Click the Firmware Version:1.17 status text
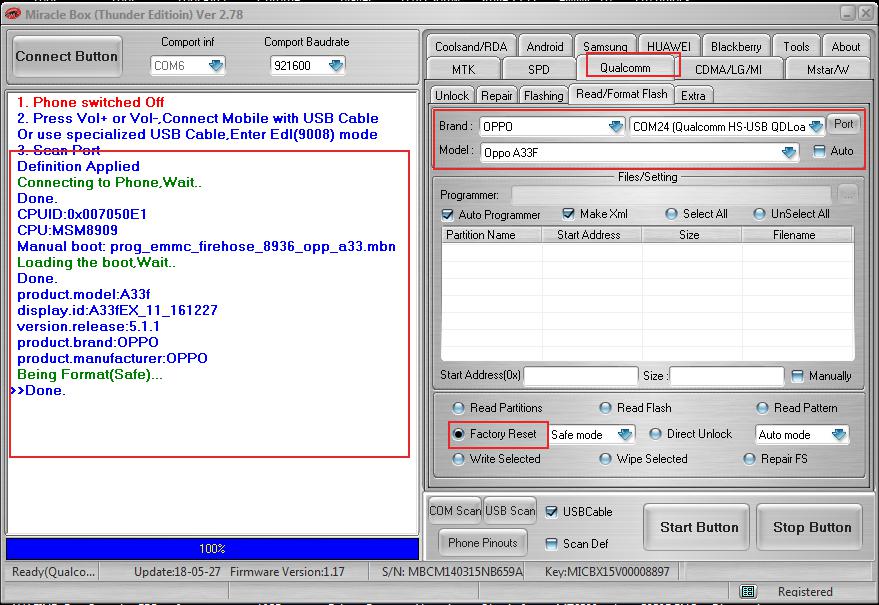The height and width of the screenshot is (605, 879). coord(287,572)
